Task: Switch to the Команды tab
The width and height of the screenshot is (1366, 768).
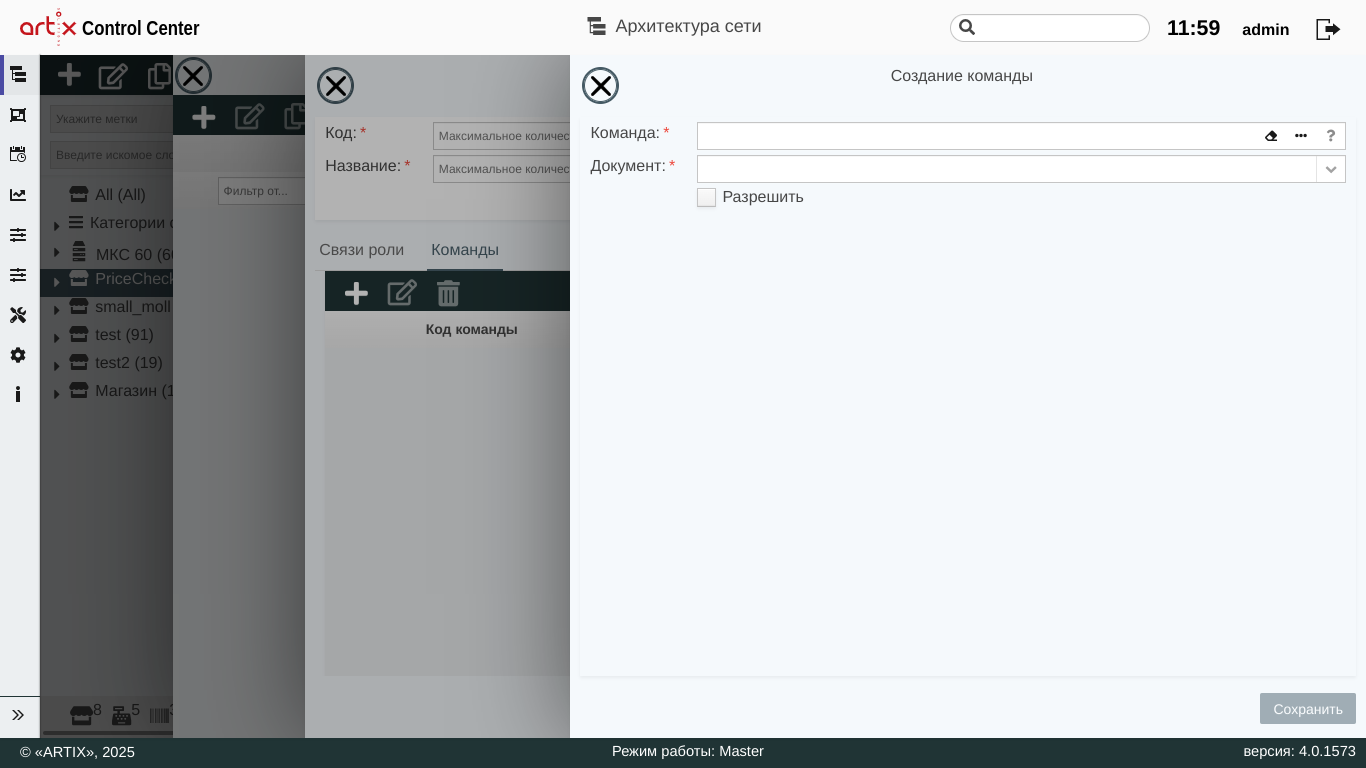Action: [x=464, y=250]
